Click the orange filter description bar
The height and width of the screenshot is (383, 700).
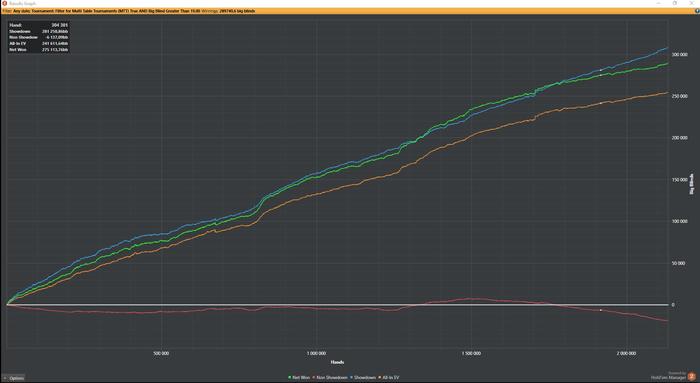tap(350, 11)
